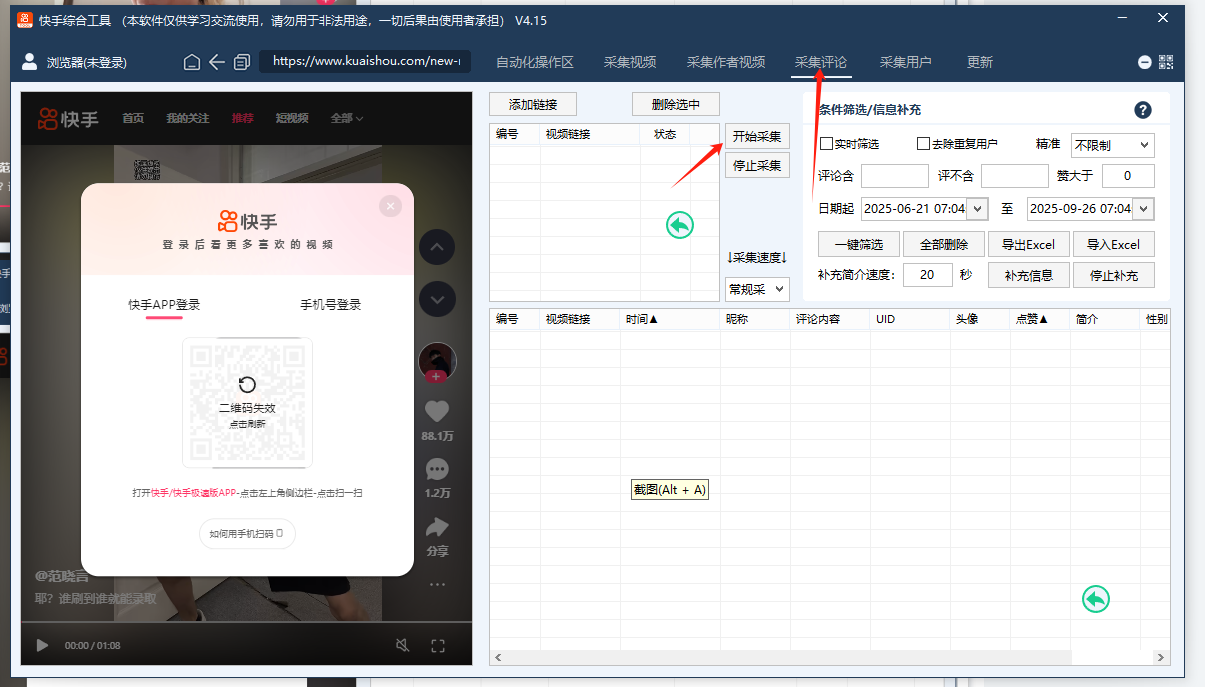The height and width of the screenshot is (687, 1205).
Task: Unmute the video with the speaker icon
Action: pos(403,645)
